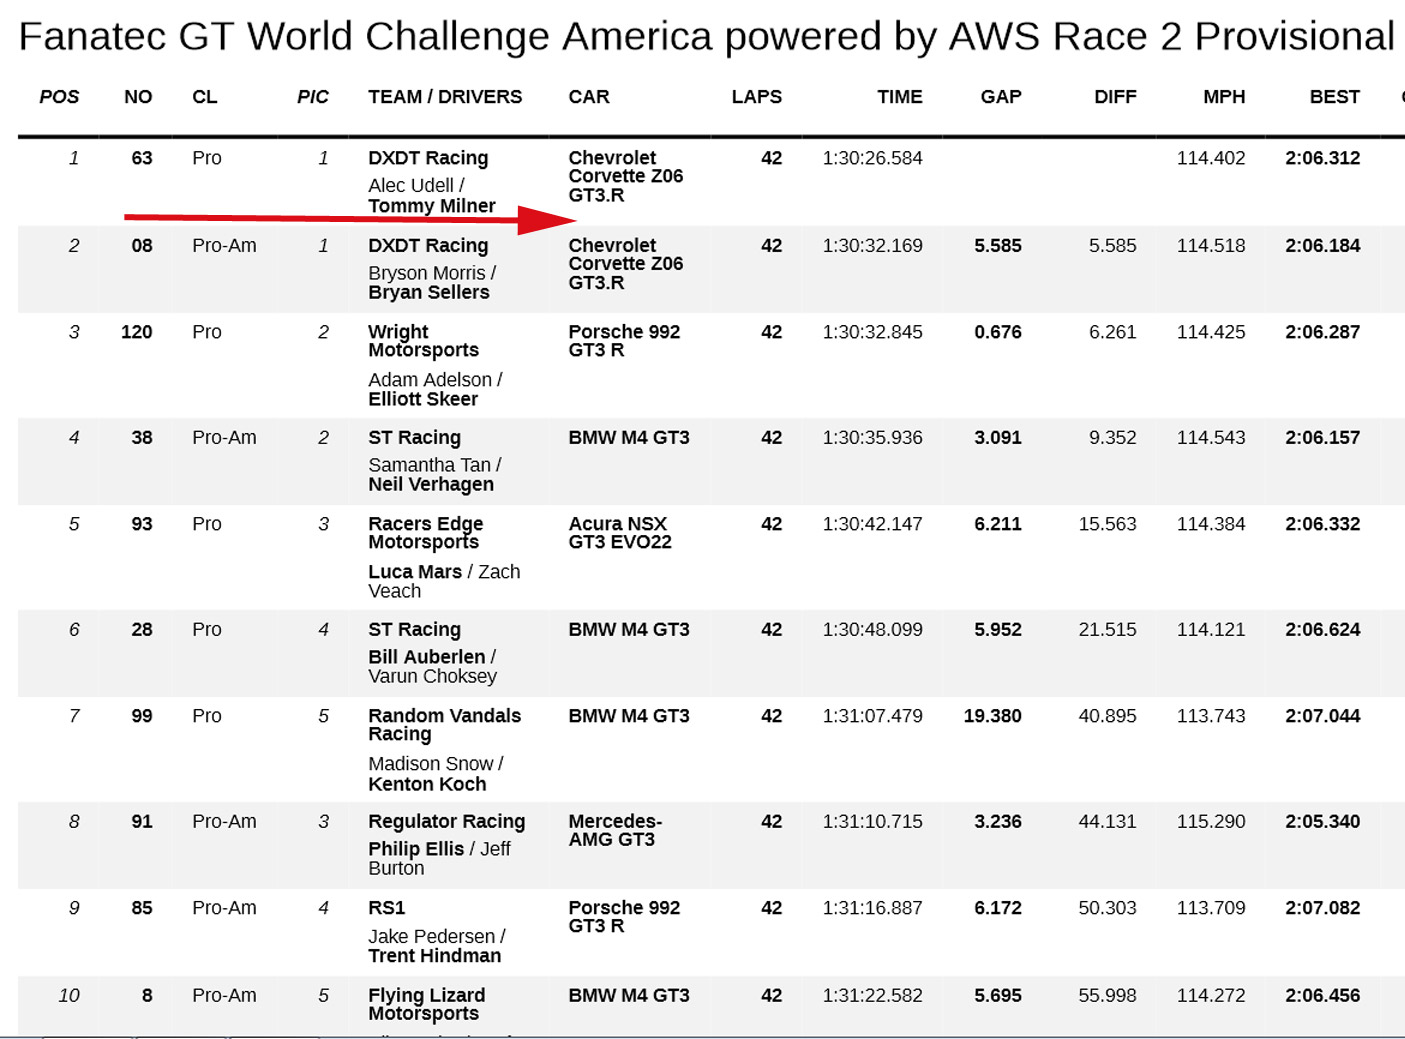Click the PIC column header
Viewport: 1405px width, 1039px height.
(x=312, y=97)
